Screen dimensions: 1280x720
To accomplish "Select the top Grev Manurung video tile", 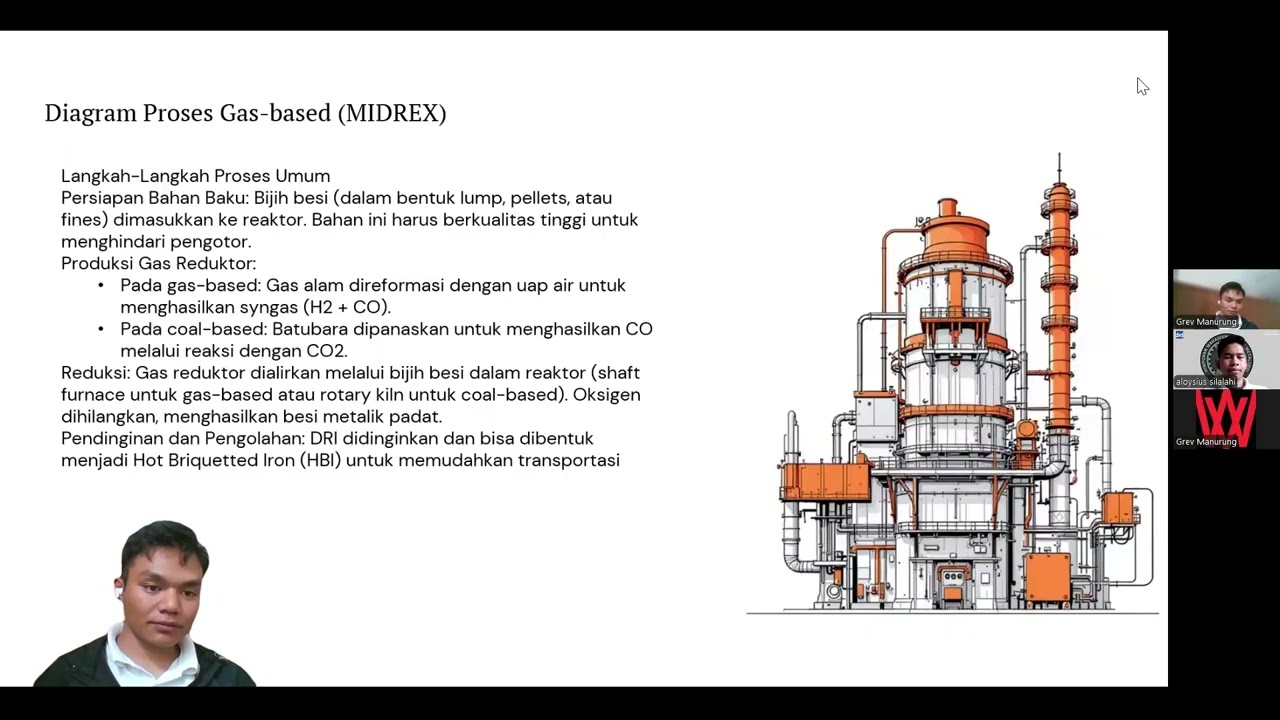I will click(1226, 299).
